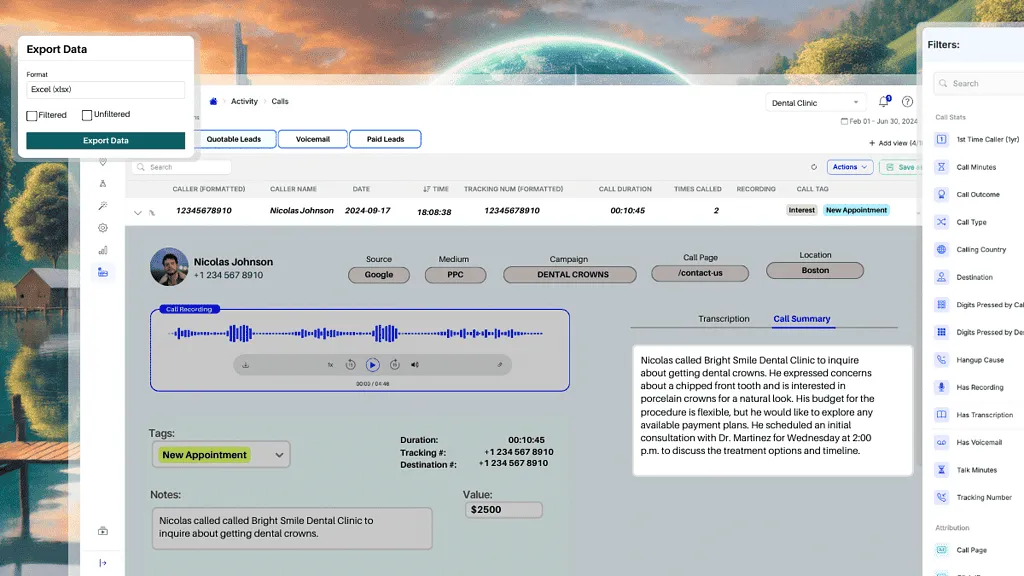The height and width of the screenshot is (576, 1024).
Task: Open the flask sidebar icon
Action: click(103, 184)
